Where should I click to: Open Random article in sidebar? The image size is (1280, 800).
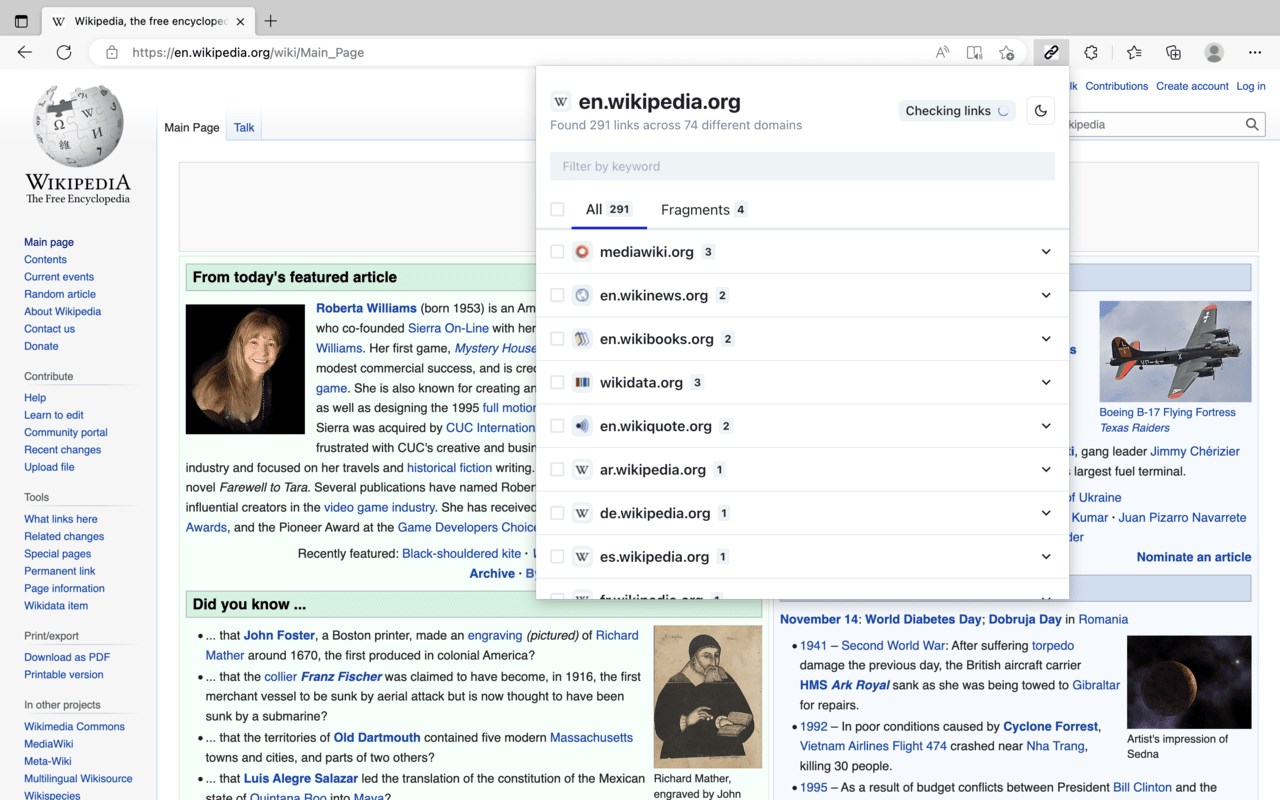pyautogui.click(x=60, y=294)
